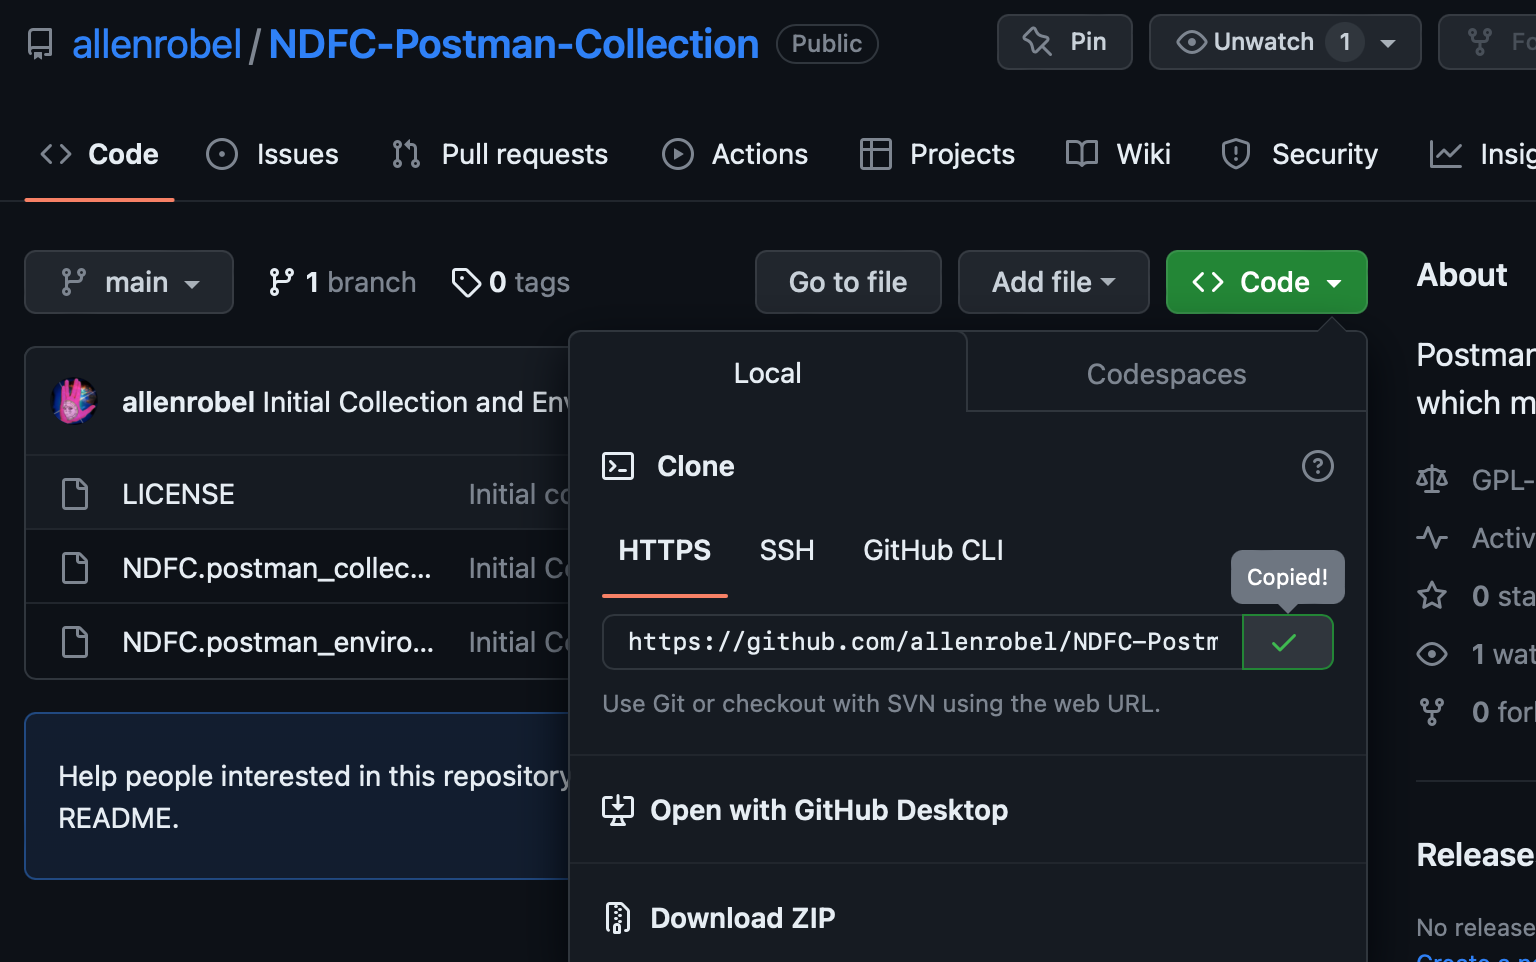Click the green checkmark copy URL button

point(1287,642)
